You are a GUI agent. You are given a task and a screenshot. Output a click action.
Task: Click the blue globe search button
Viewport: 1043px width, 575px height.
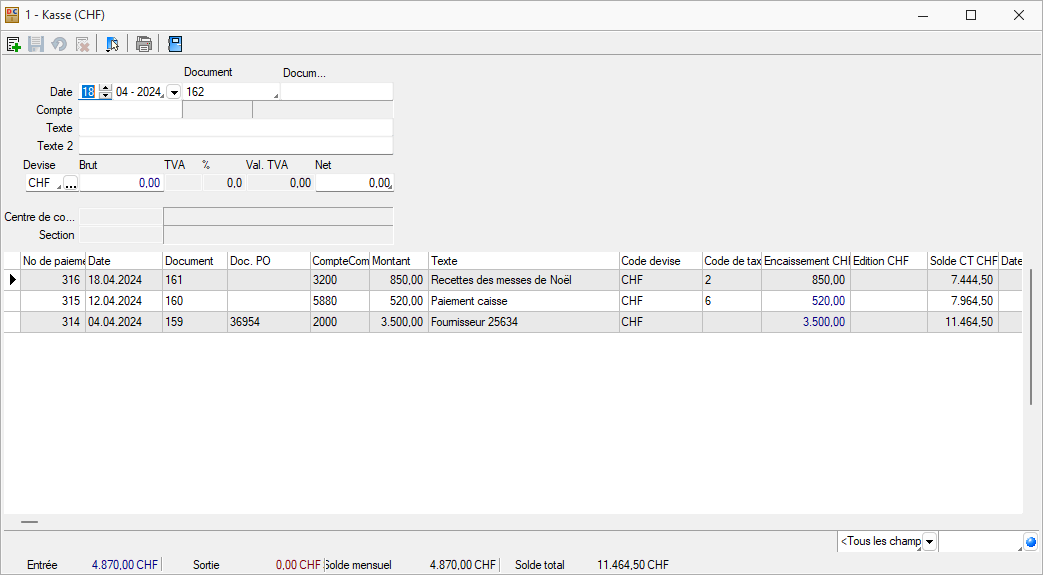pyautogui.click(x=1031, y=542)
